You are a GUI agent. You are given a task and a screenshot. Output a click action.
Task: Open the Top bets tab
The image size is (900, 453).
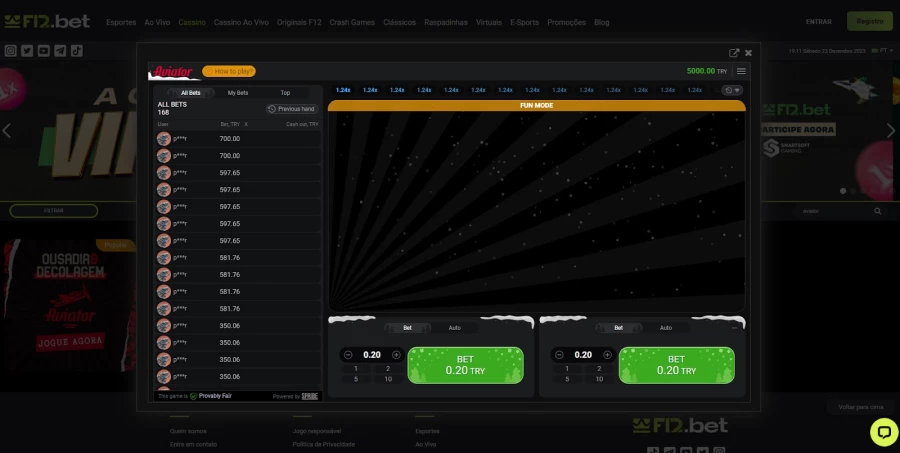click(x=285, y=93)
